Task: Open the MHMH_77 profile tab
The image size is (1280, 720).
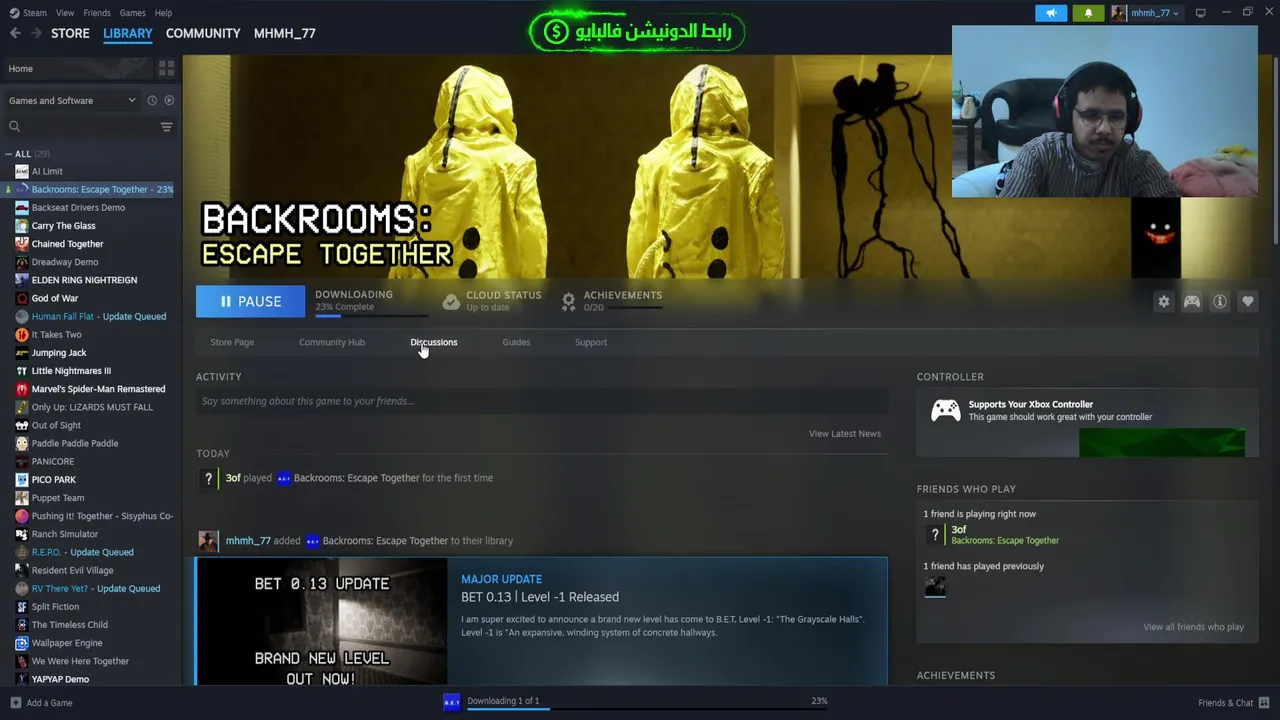Action: (285, 33)
